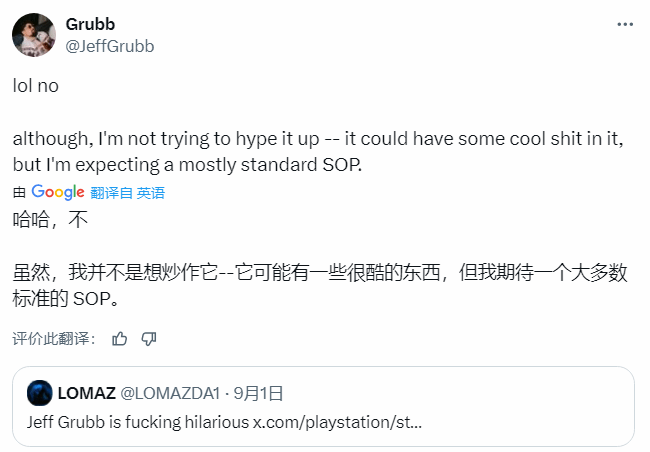The width and height of the screenshot is (650, 452).
Task: Click the "lol no" tweet text
Action: point(36,86)
